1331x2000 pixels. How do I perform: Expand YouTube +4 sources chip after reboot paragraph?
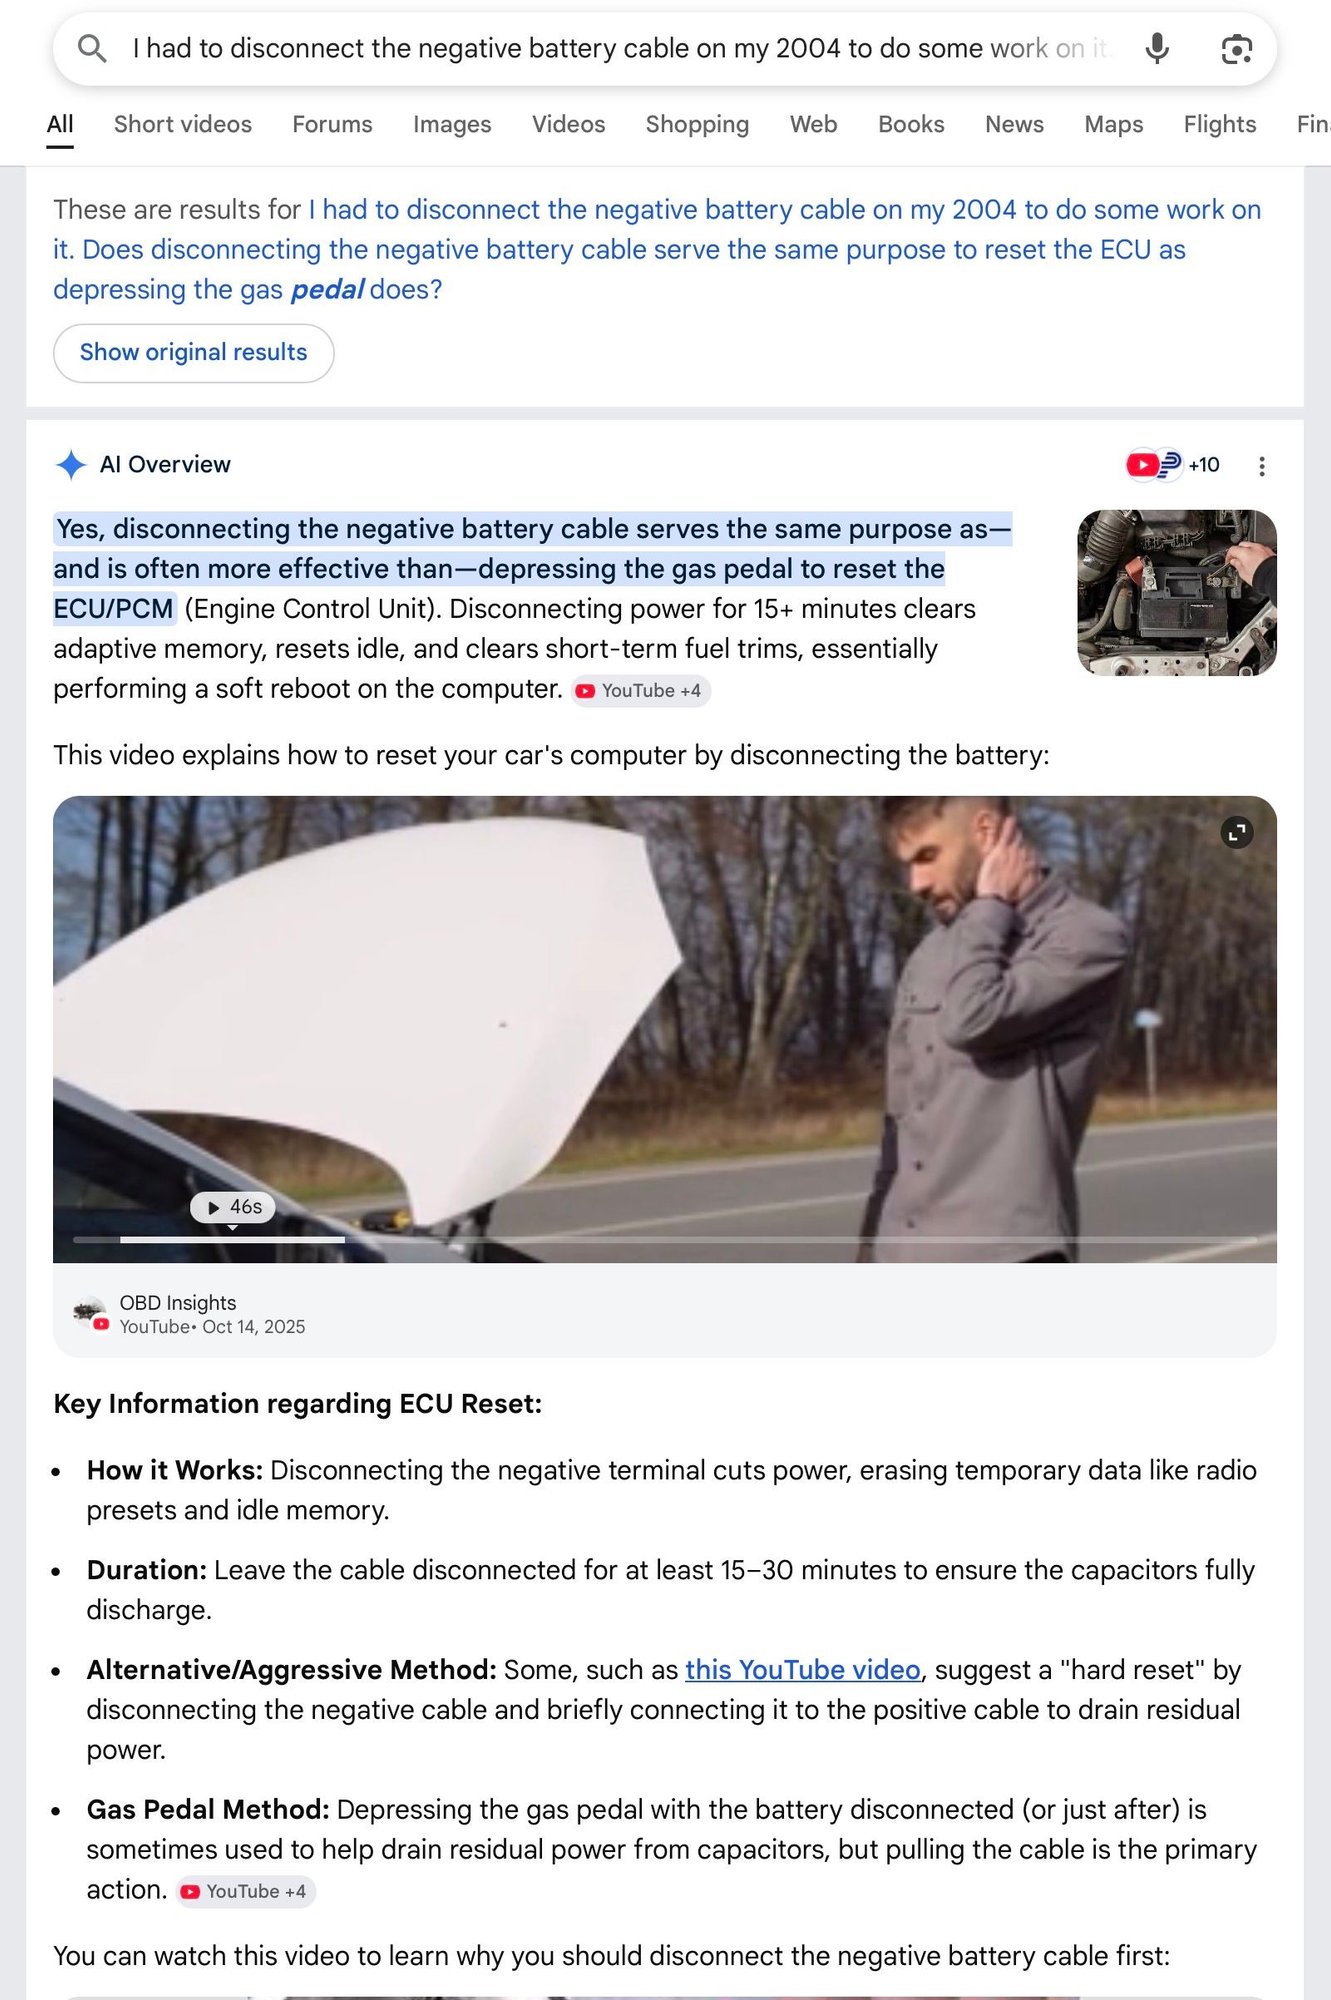click(x=641, y=691)
